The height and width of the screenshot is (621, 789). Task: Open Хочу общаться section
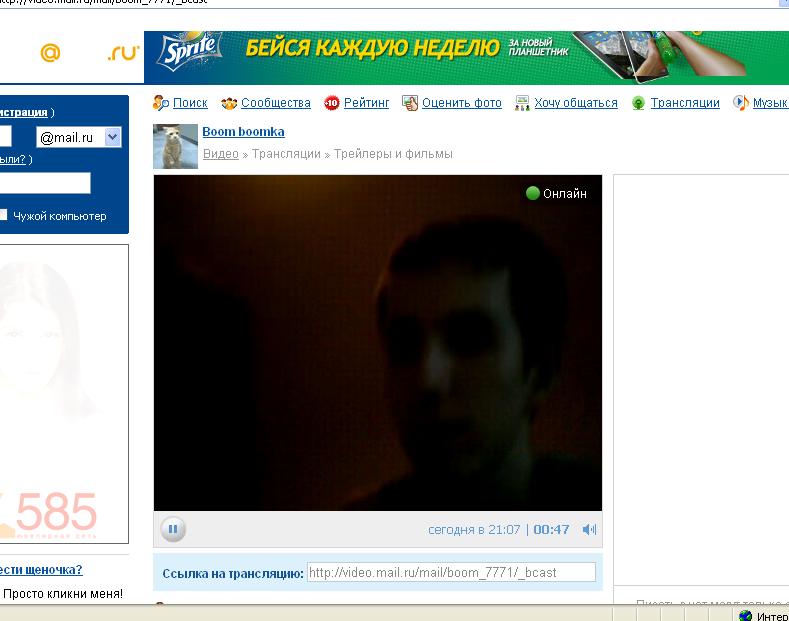tap(576, 103)
